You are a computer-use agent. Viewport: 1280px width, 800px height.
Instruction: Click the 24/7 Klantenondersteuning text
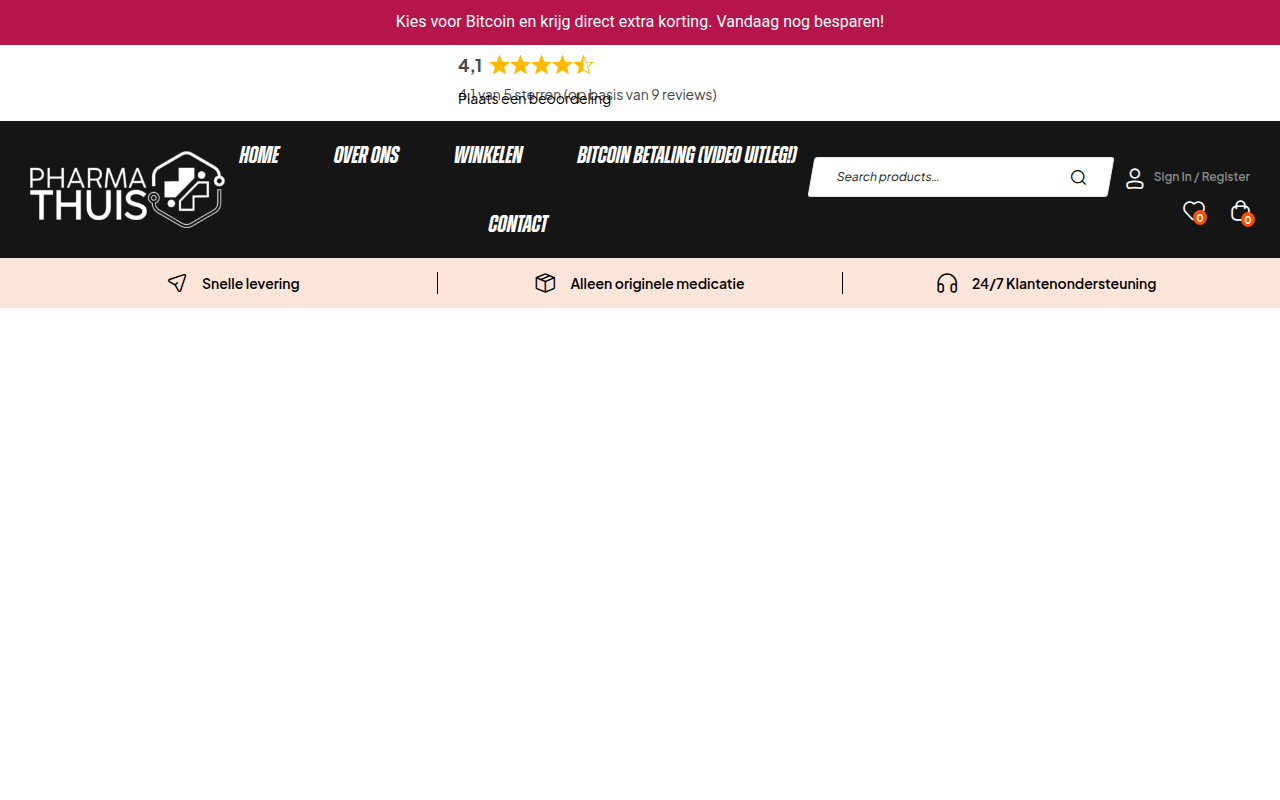click(1064, 284)
